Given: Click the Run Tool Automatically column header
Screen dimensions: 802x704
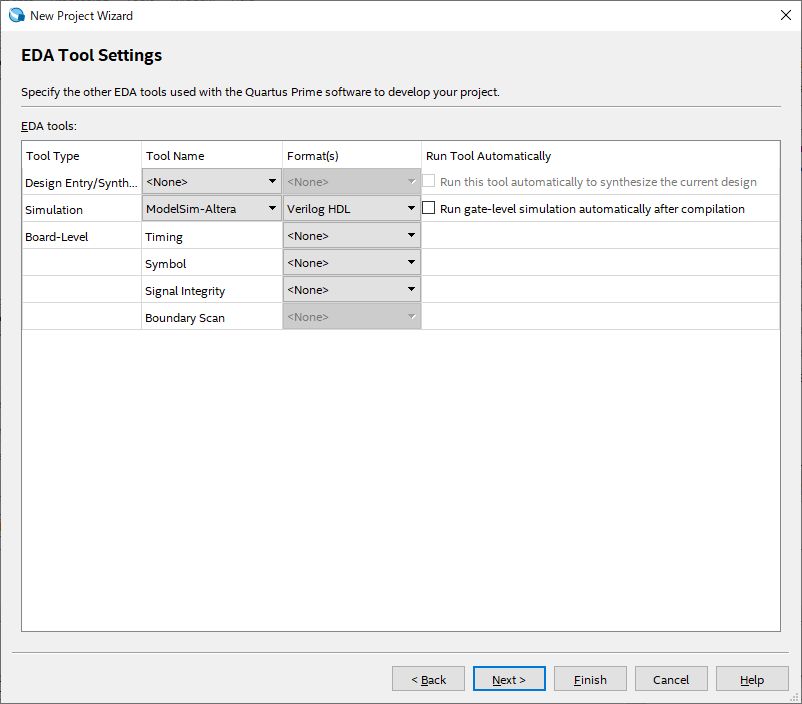Looking at the screenshot, I should (488, 156).
